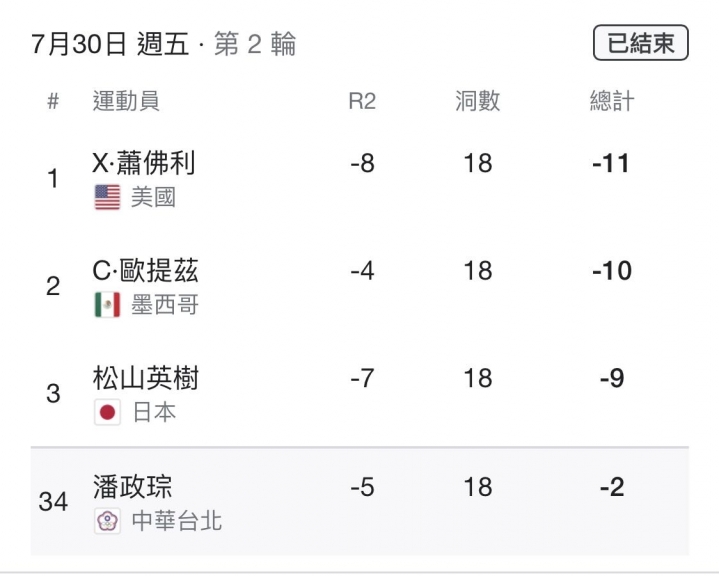This screenshot has width=720, height=576.
Task: Click the -11 total score
Action: pos(611,163)
